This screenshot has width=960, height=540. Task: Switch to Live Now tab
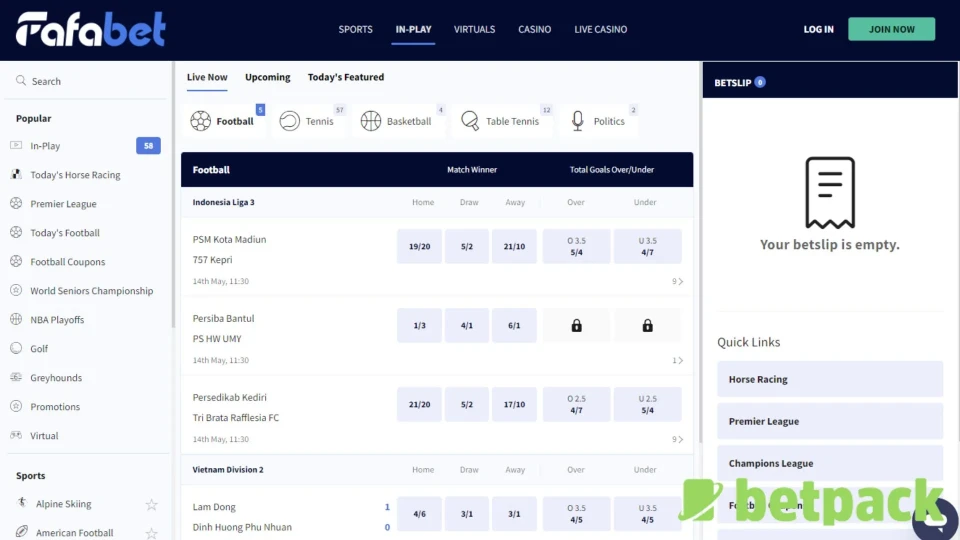(207, 77)
